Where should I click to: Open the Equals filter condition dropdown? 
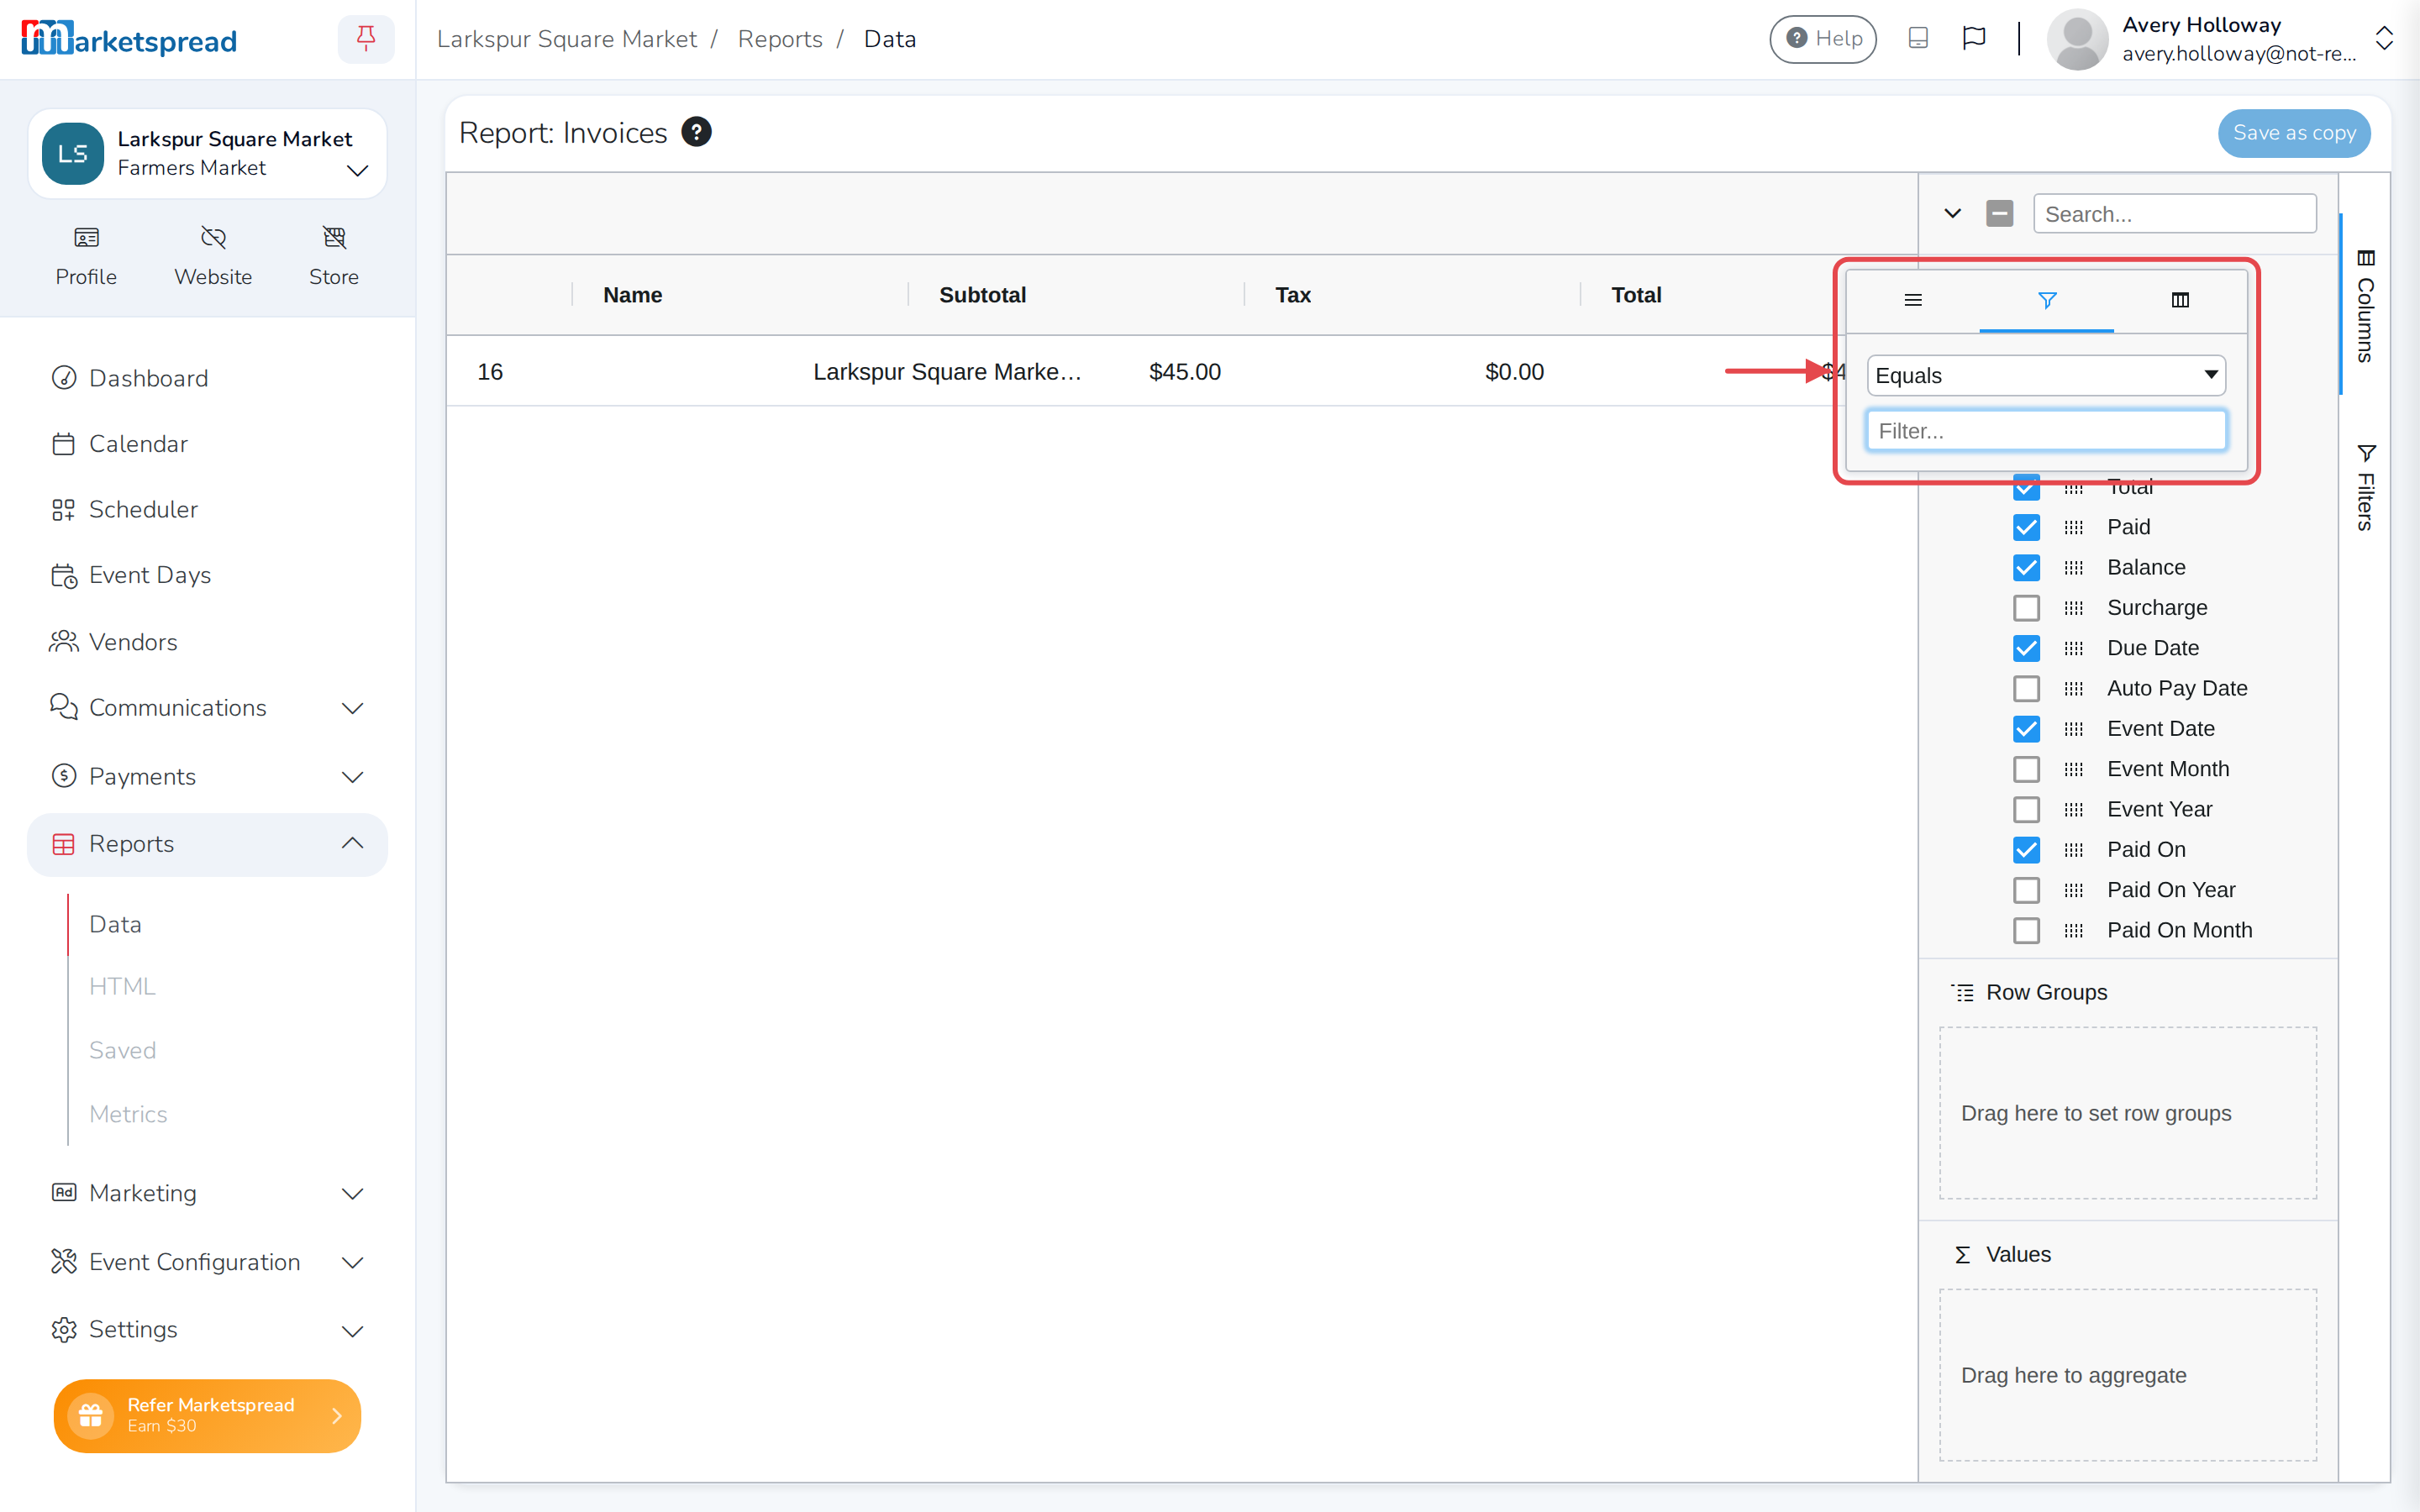[2046, 375]
